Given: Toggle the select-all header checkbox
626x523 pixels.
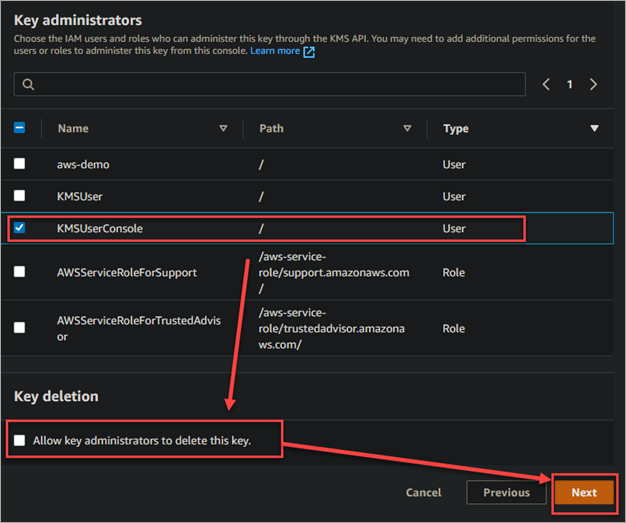Looking at the screenshot, I should click(x=19, y=128).
